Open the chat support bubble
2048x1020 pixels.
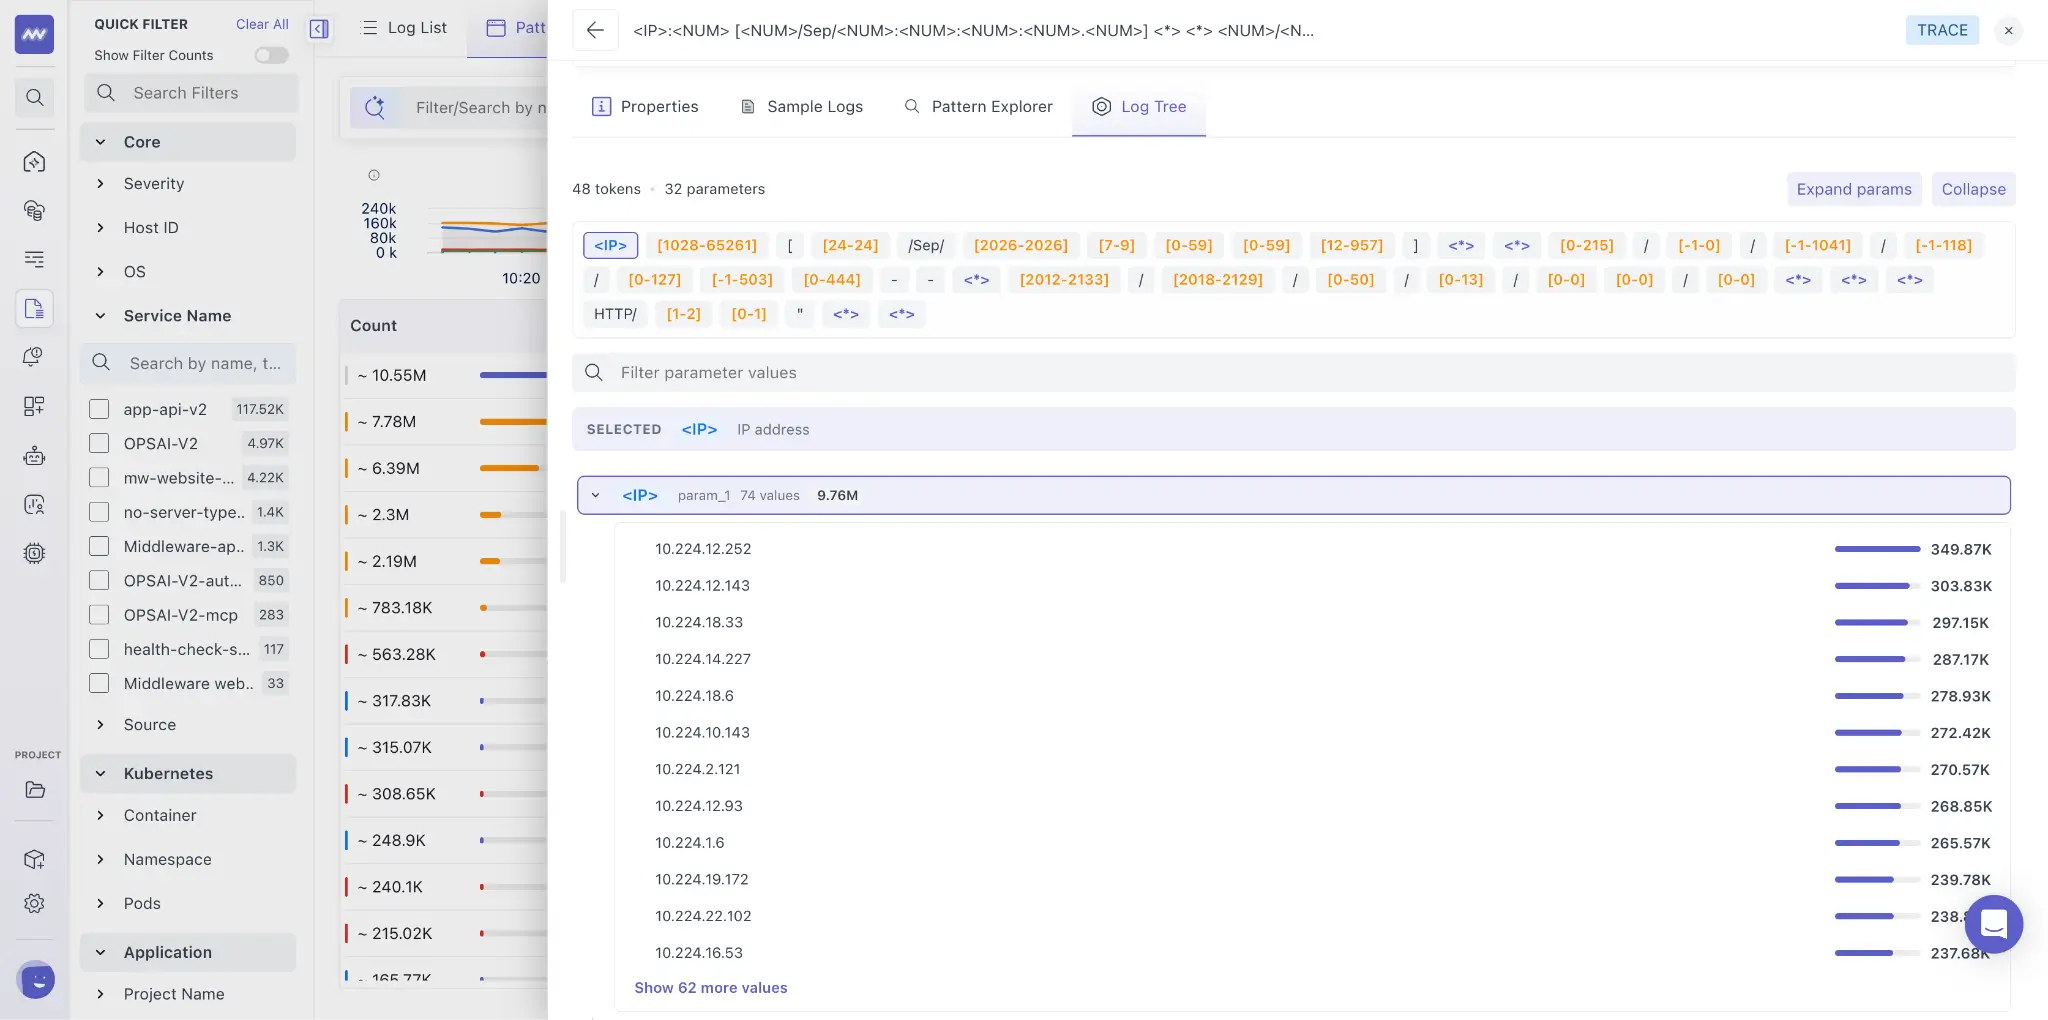pos(1993,924)
